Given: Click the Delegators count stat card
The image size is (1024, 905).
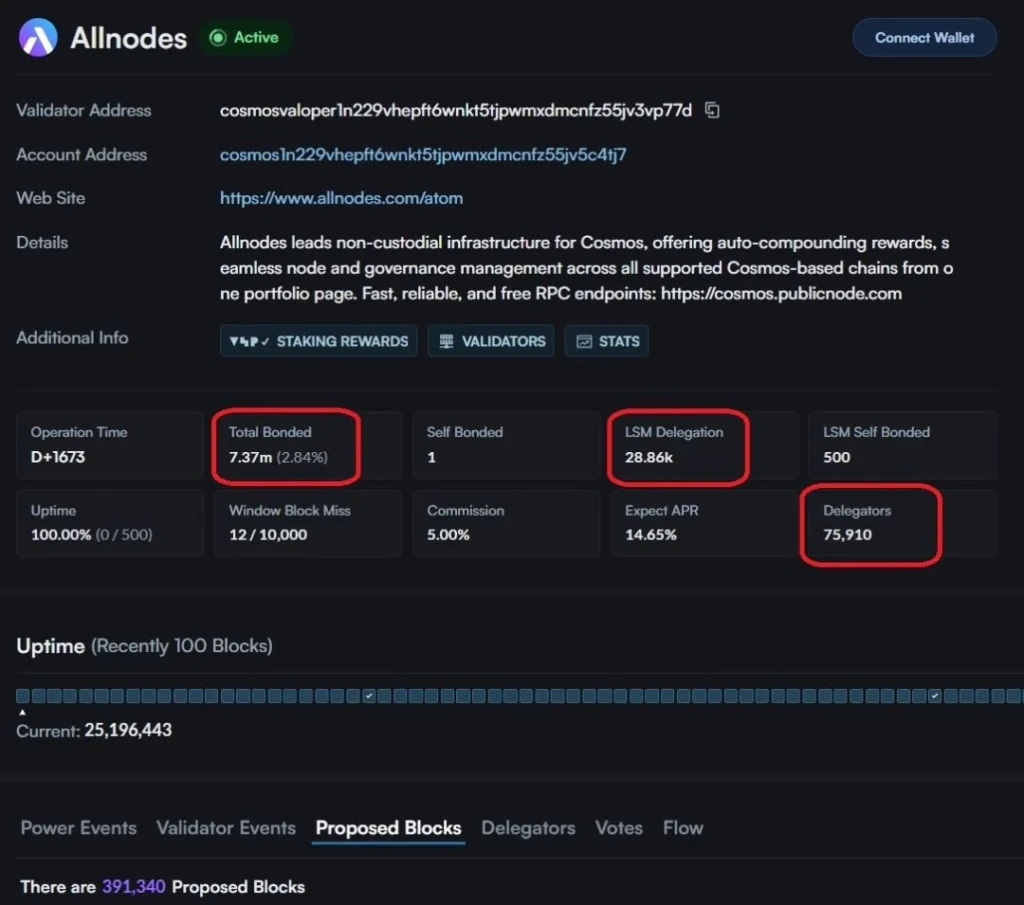Looking at the screenshot, I should tap(902, 523).
